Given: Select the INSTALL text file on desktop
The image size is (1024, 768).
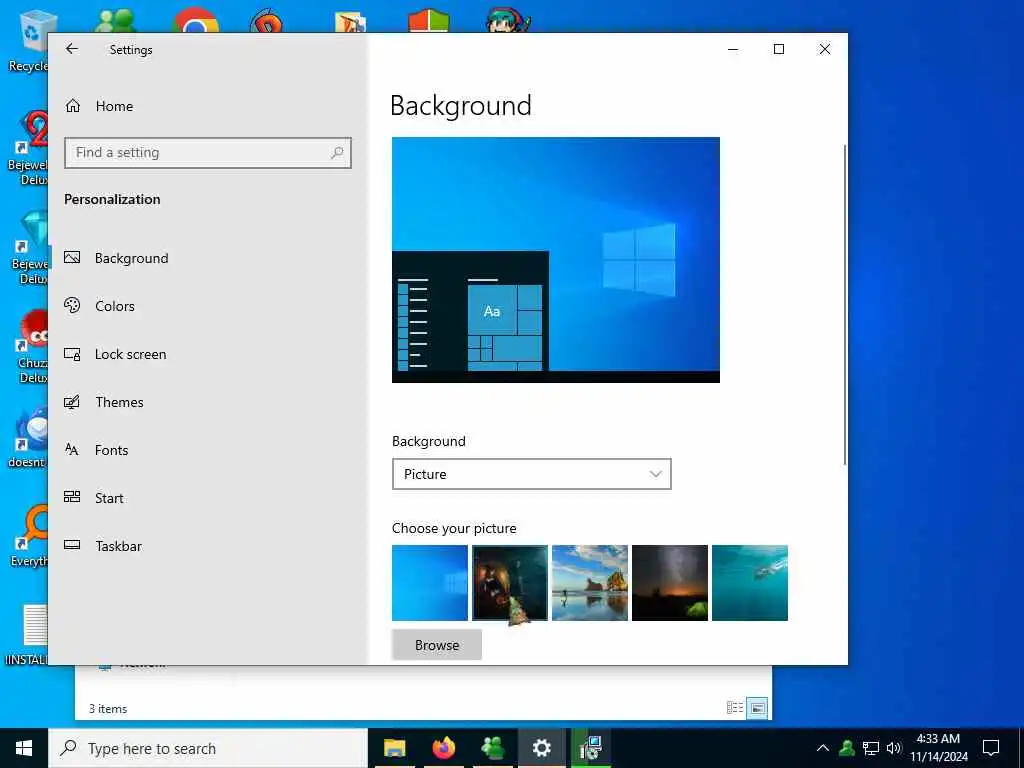Looking at the screenshot, I should point(27,635).
